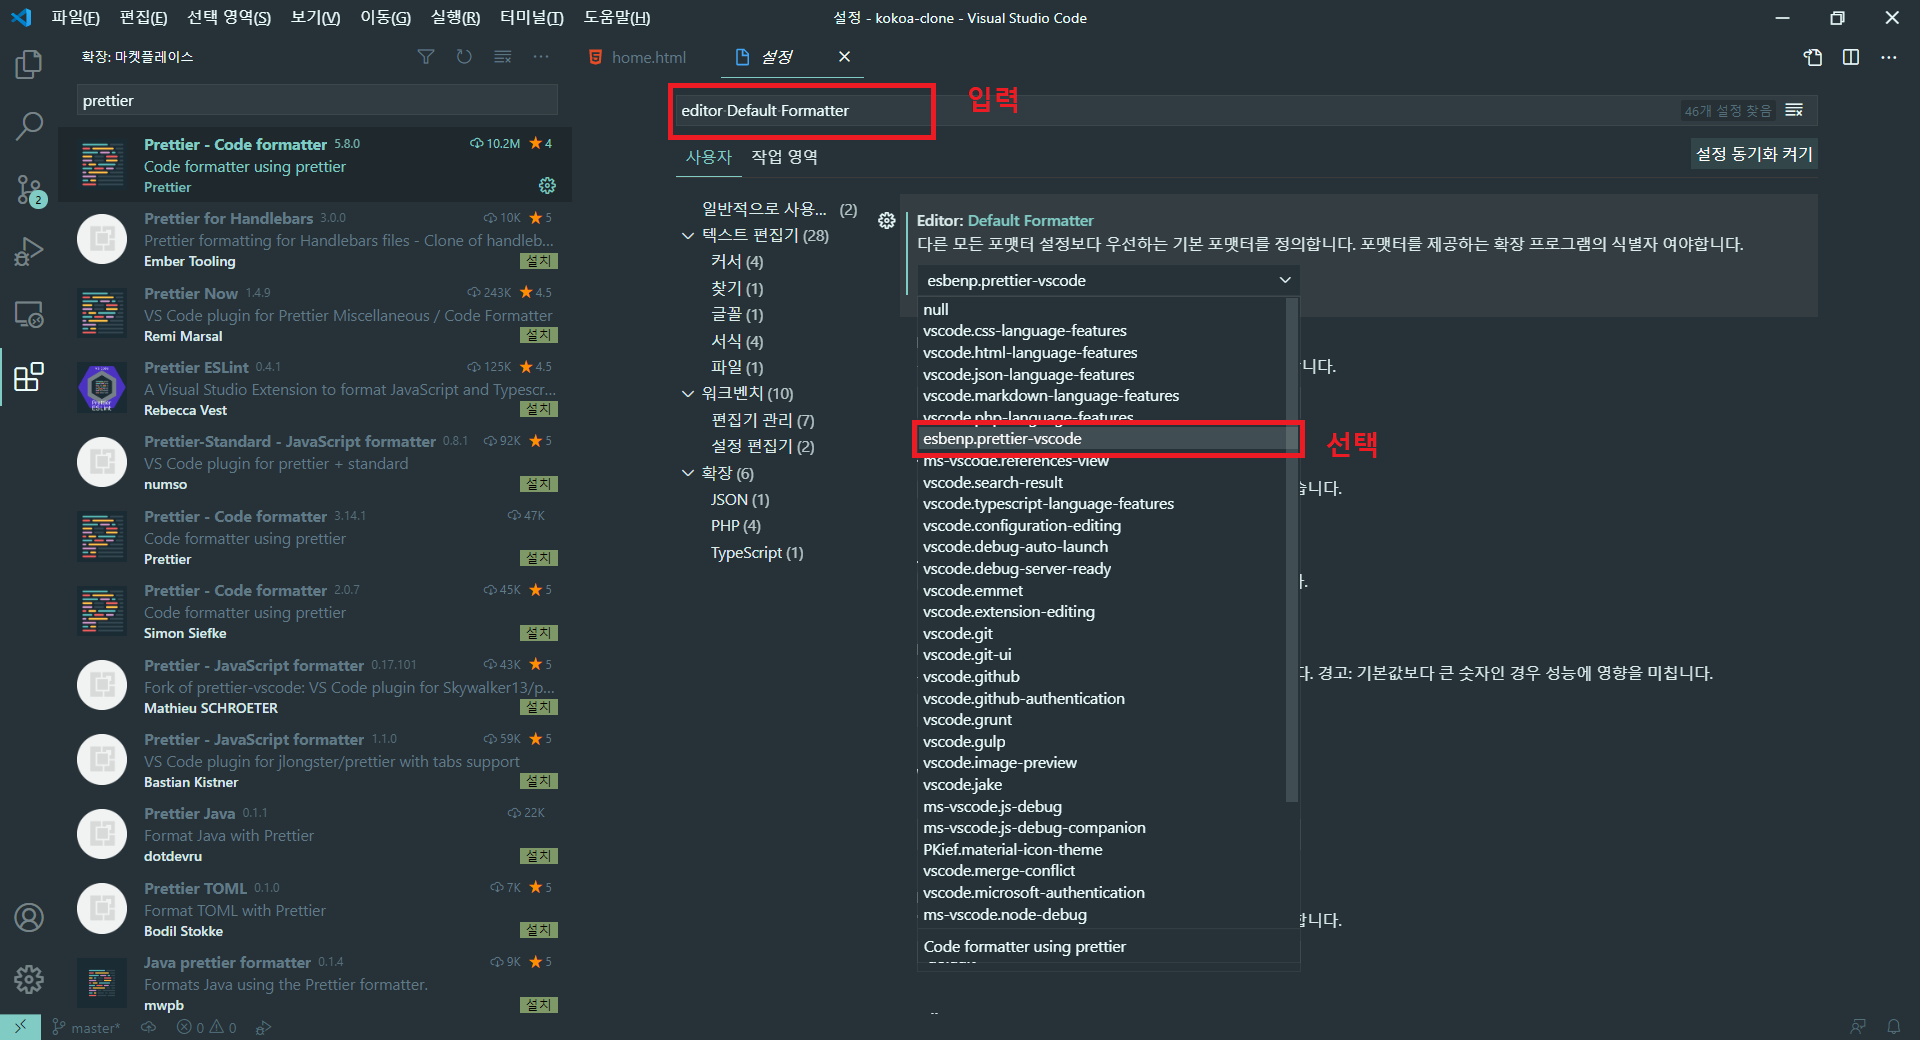Switch to 작업 영역 settings tab
Image resolution: width=1920 pixels, height=1040 pixels.
pyautogui.click(x=784, y=157)
